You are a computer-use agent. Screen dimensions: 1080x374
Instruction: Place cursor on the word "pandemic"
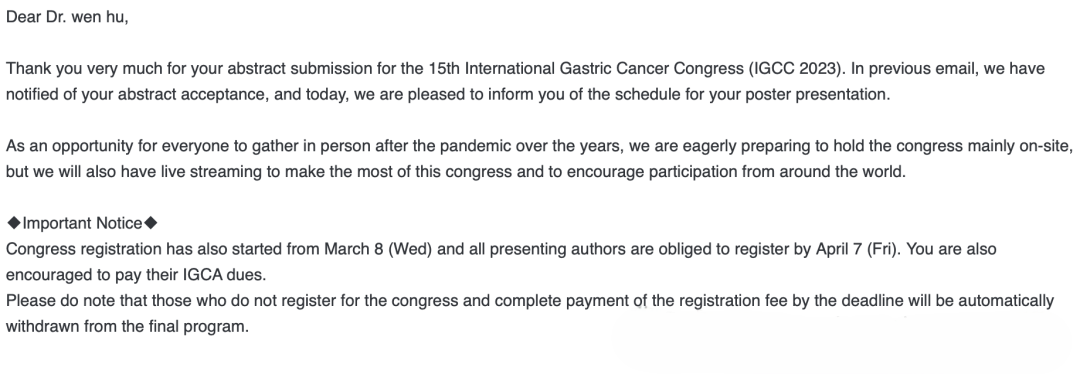[475, 146]
